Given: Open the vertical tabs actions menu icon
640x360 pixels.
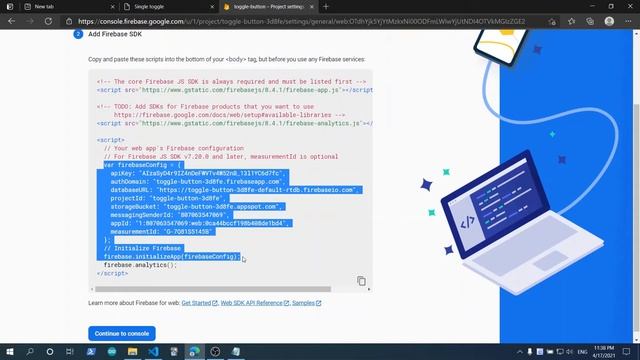Looking at the screenshot, I should pyautogui.click(x=9, y=7).
